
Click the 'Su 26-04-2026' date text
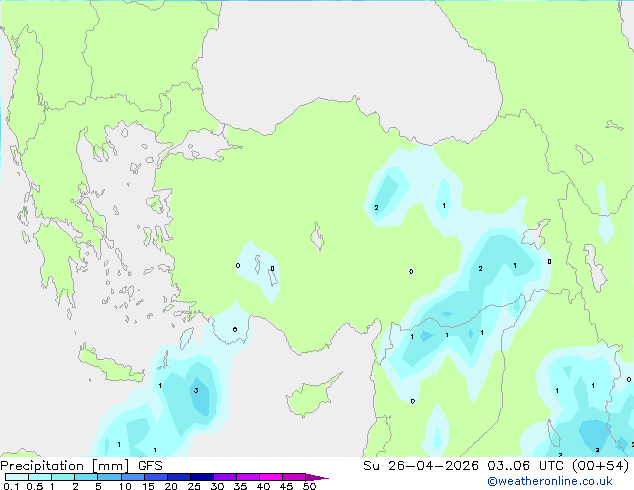point(421,466)
